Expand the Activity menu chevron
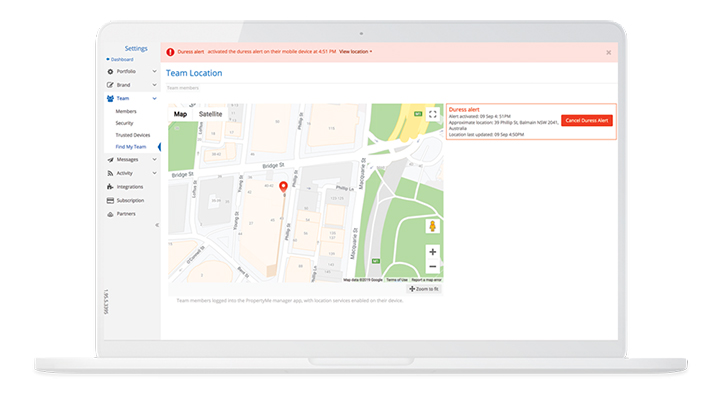 (x=154, y=173)
